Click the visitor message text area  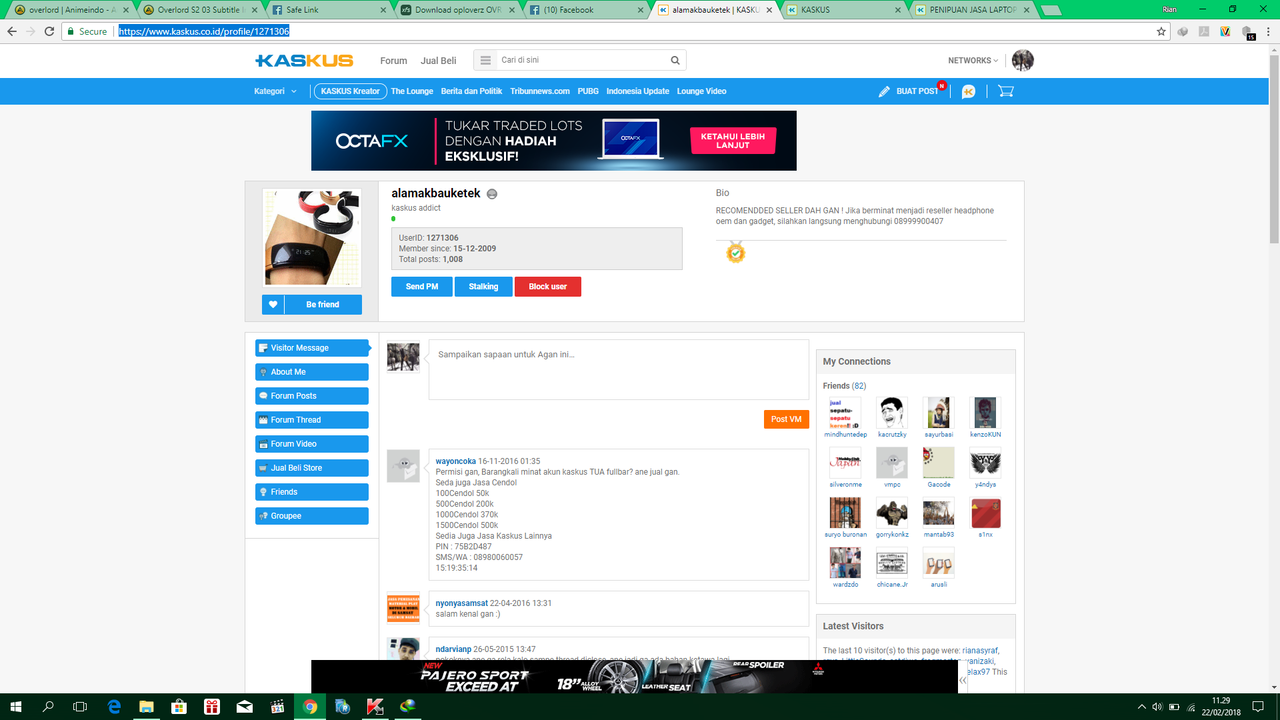click(618, 369)
